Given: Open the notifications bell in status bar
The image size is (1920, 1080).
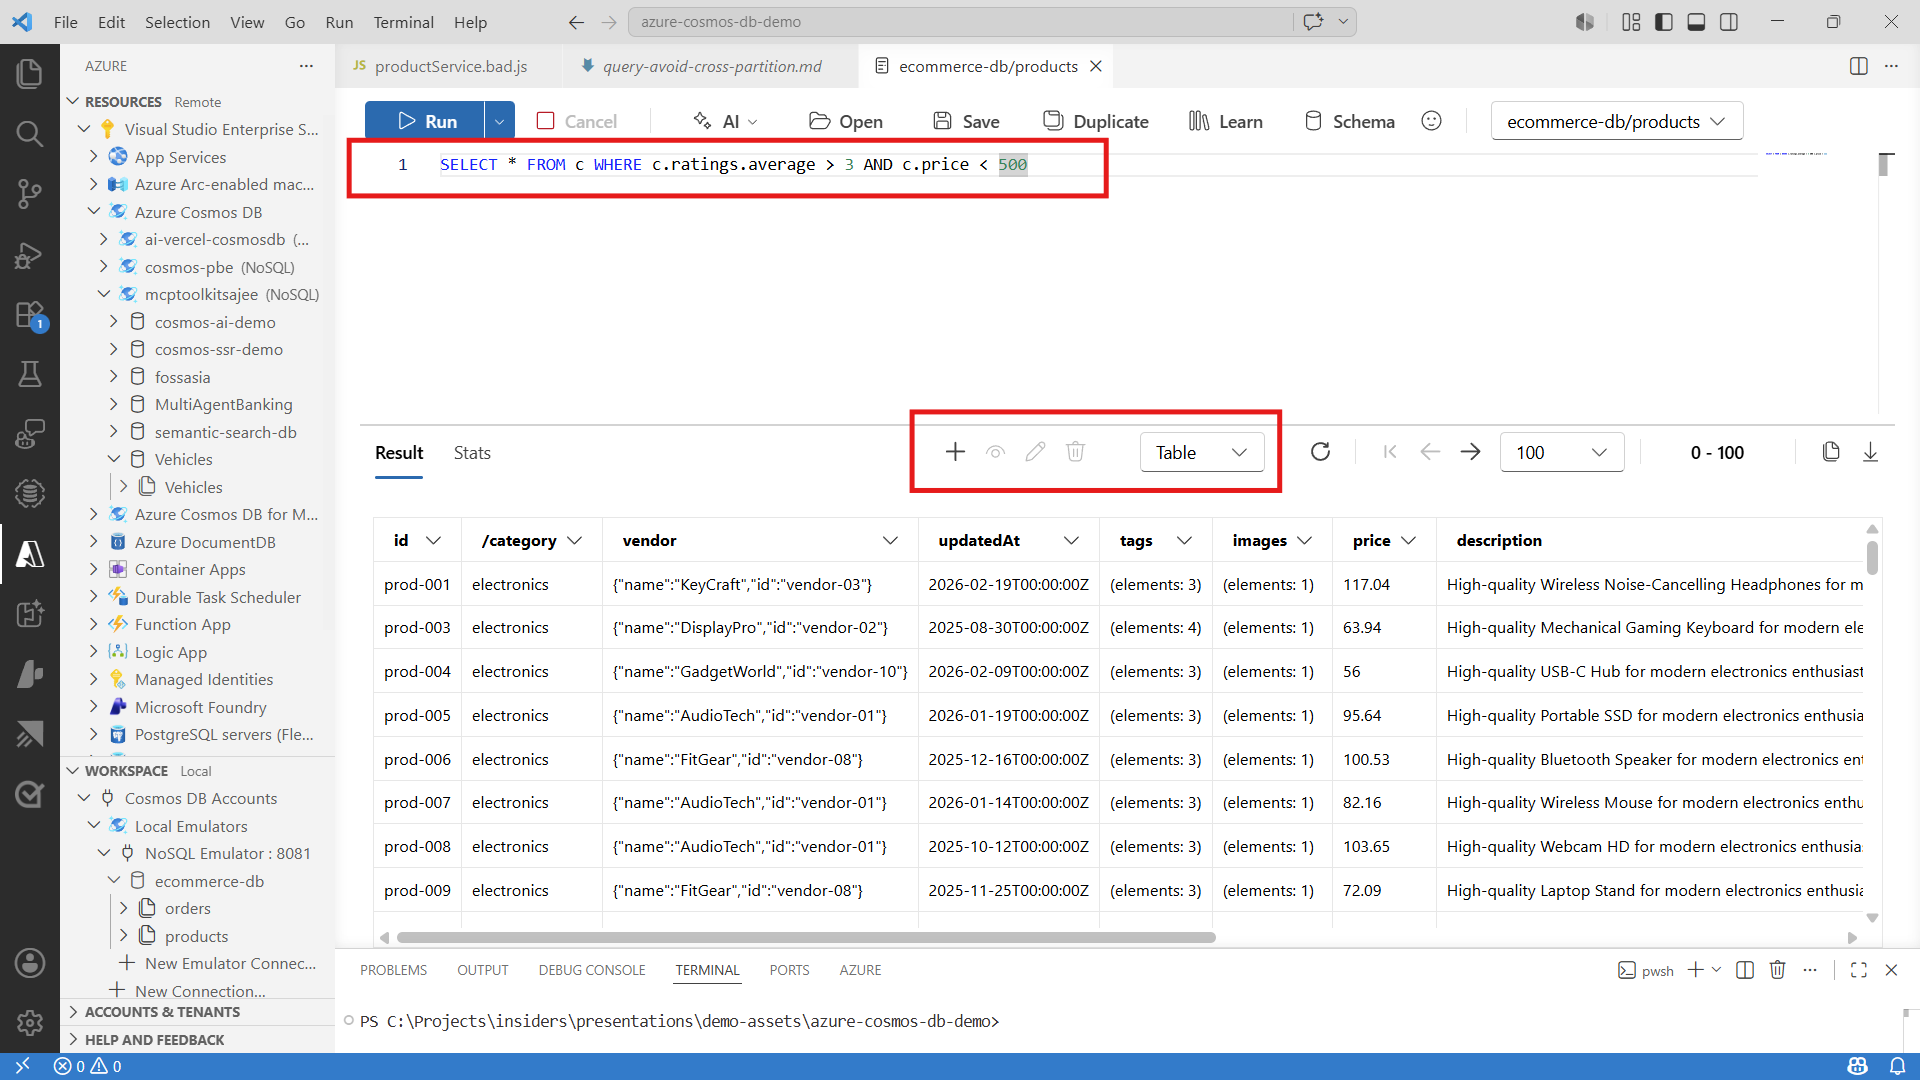Looking at the screenshot, I should tap(1897, 1066).
